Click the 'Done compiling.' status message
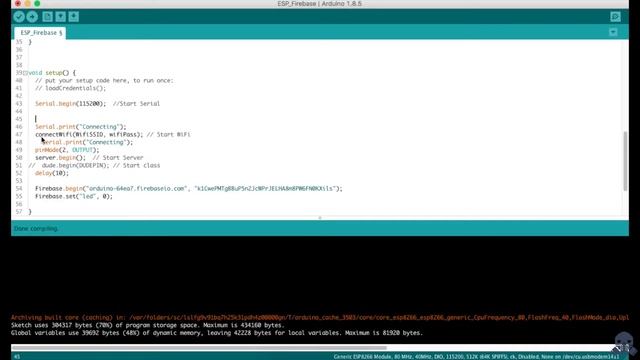The height and width of the screenshot is (360, 640). tap(36, 229)
